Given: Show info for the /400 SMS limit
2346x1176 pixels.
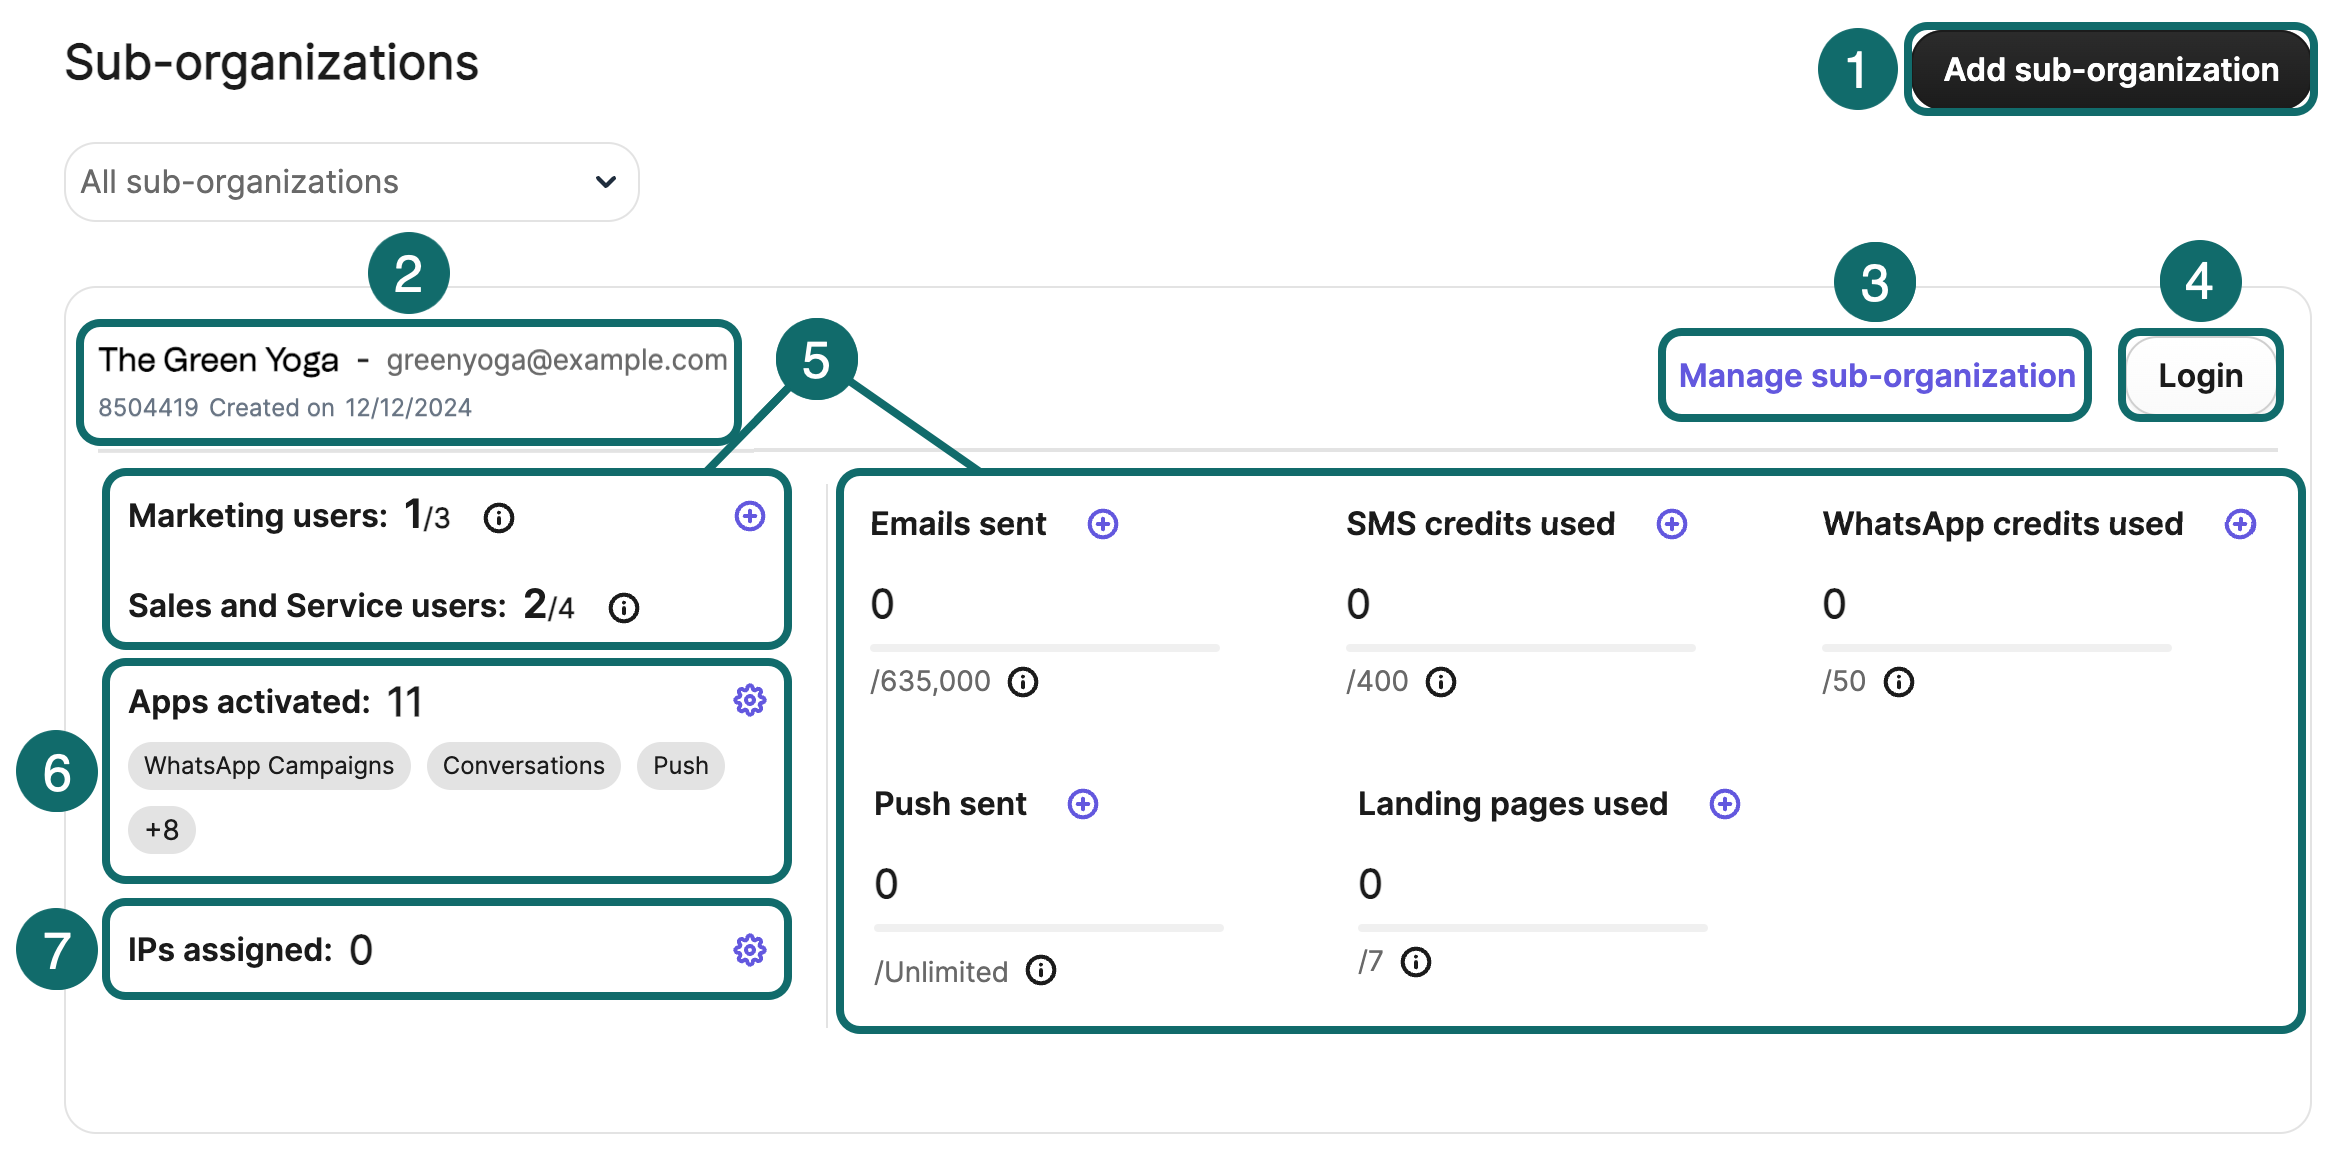Looking at the screenshot, I should (x=1441, y=682).
